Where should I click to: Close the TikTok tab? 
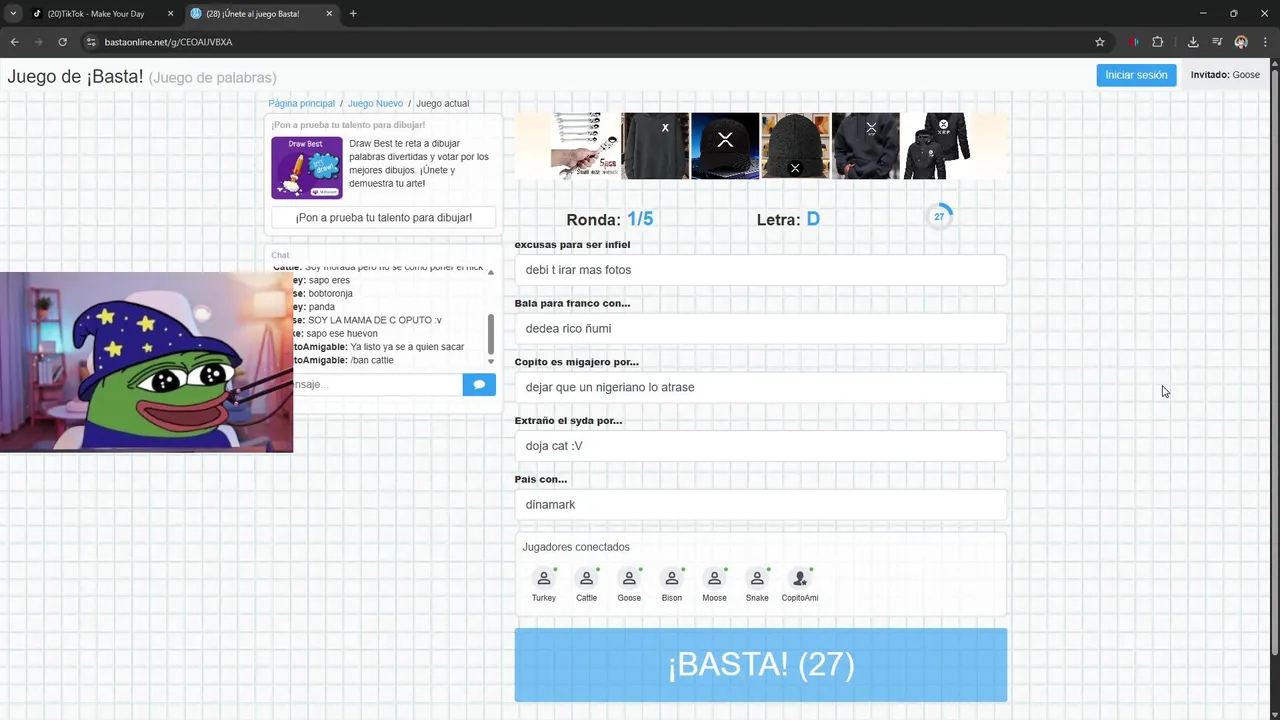click(170, 14)
